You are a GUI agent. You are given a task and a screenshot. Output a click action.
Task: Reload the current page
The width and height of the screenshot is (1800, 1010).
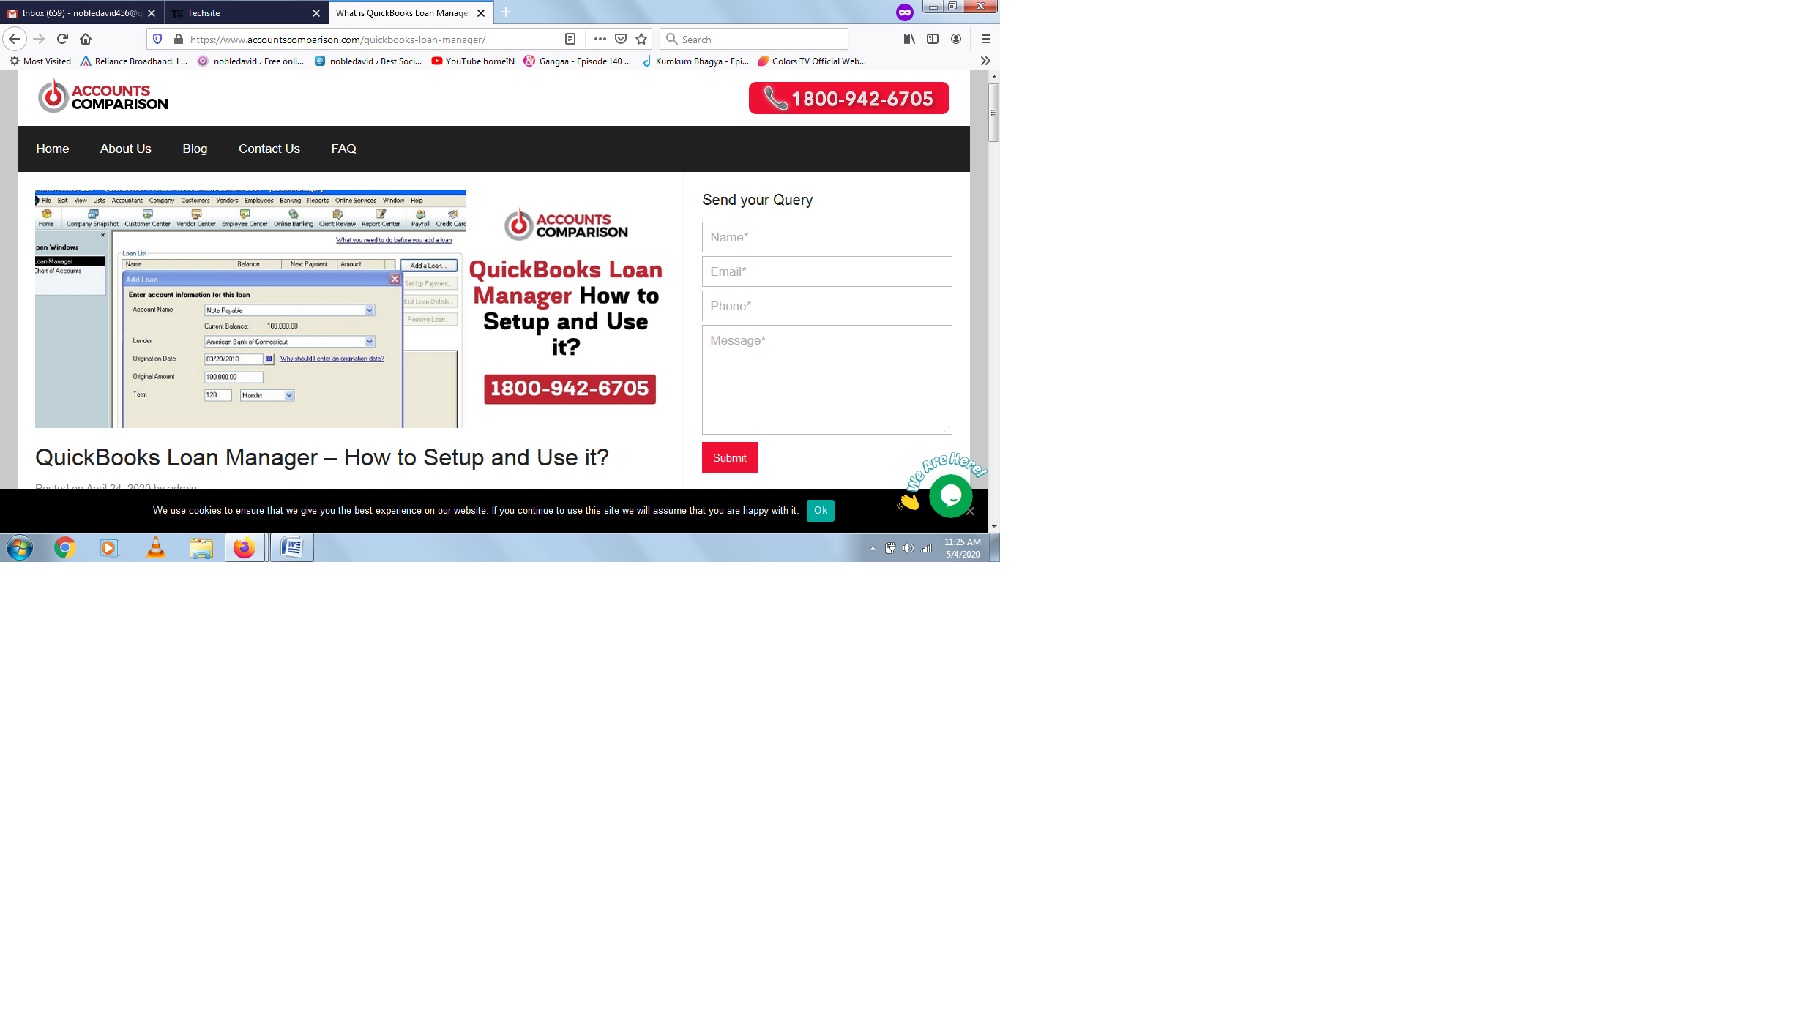tap(62, 38)
